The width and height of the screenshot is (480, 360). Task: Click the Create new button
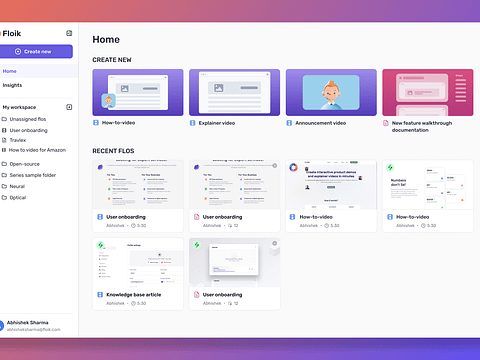36,52
